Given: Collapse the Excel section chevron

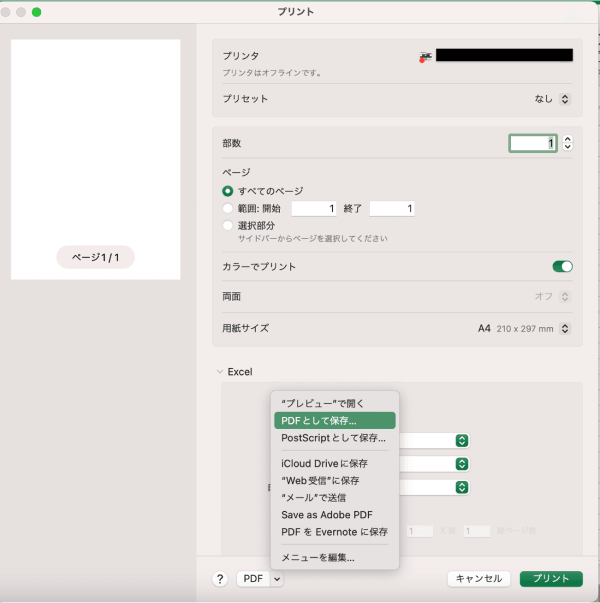Looking at the screenshot, I should 220,372.
